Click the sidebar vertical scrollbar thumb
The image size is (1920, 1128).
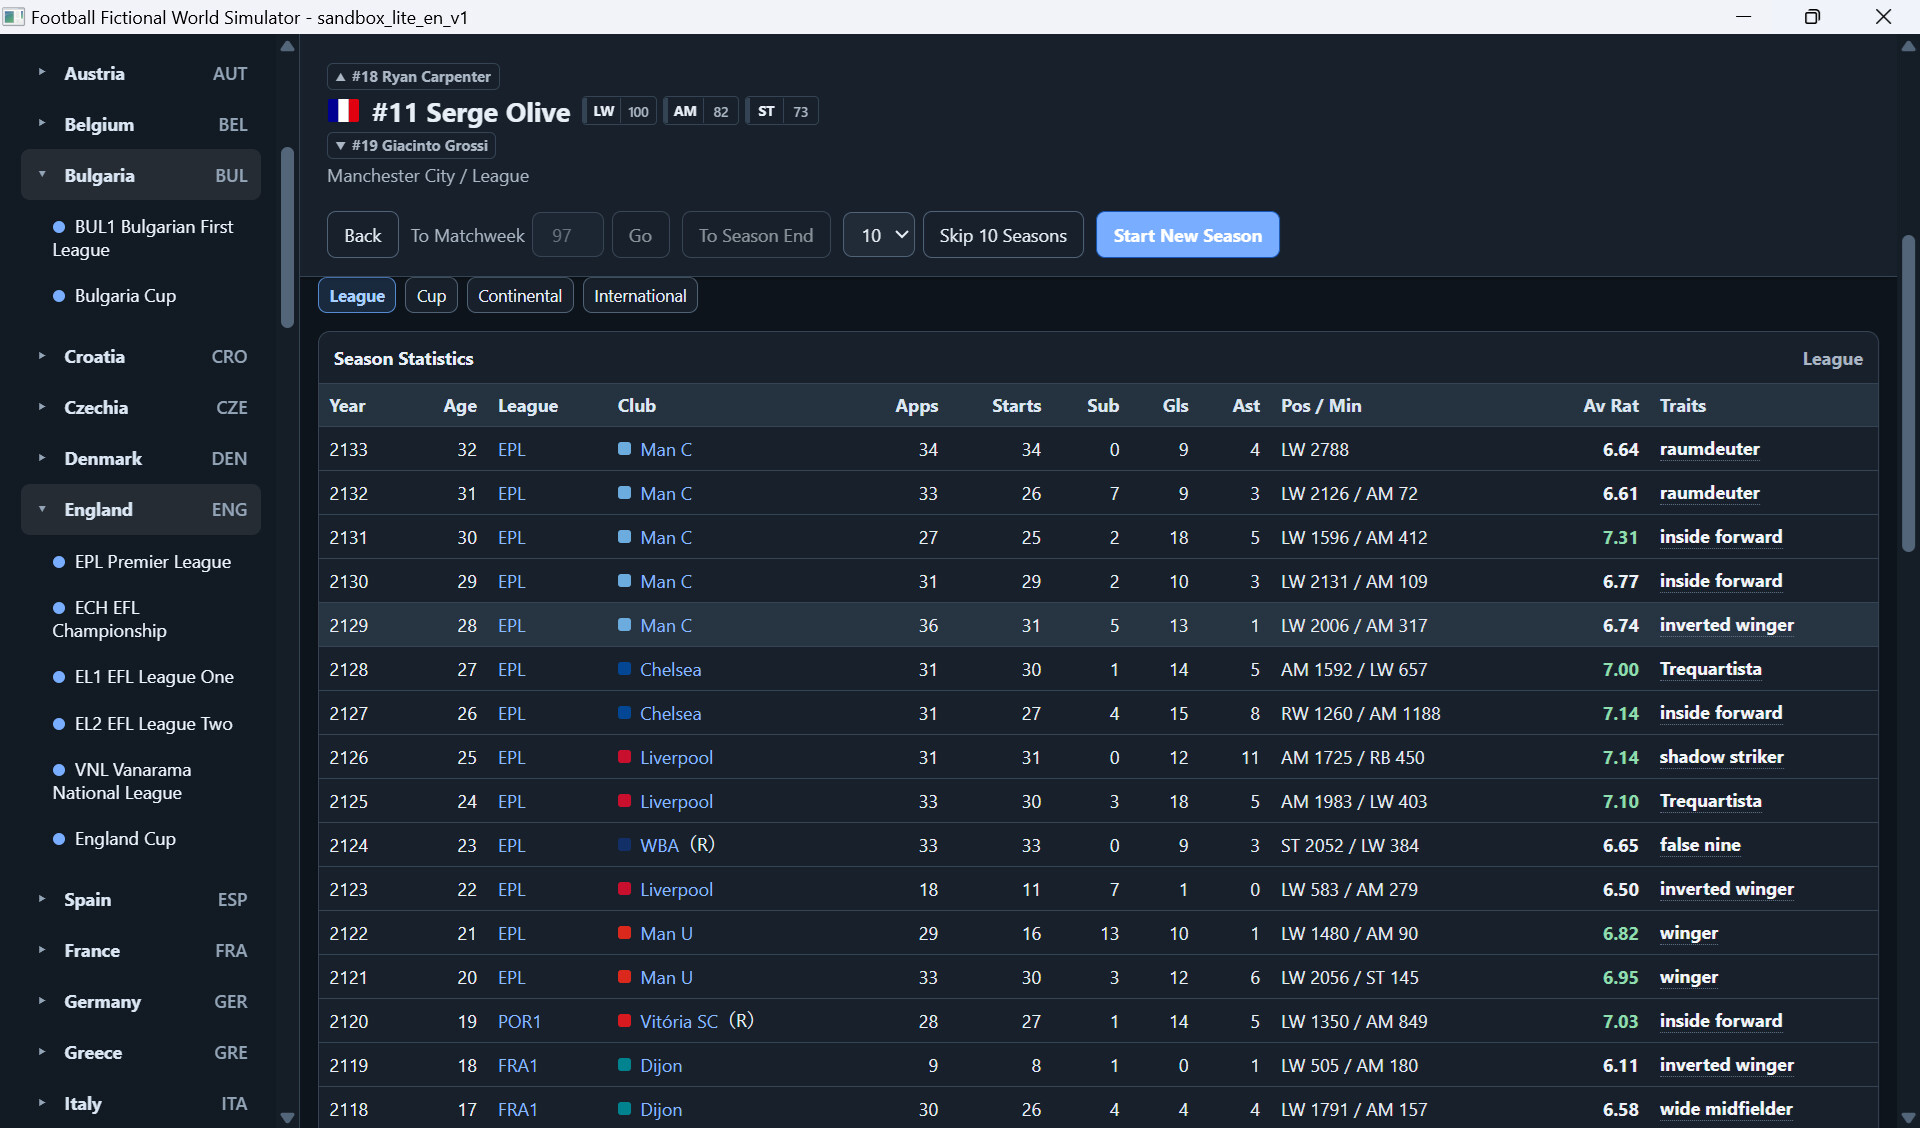[x=288, y=238]
